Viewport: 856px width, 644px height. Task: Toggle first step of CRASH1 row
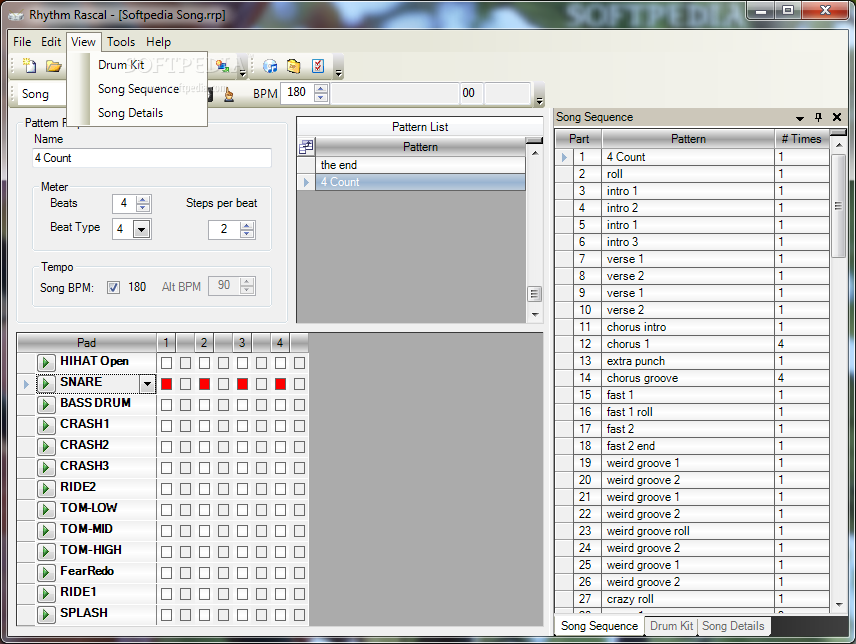[x=167, y=426]
